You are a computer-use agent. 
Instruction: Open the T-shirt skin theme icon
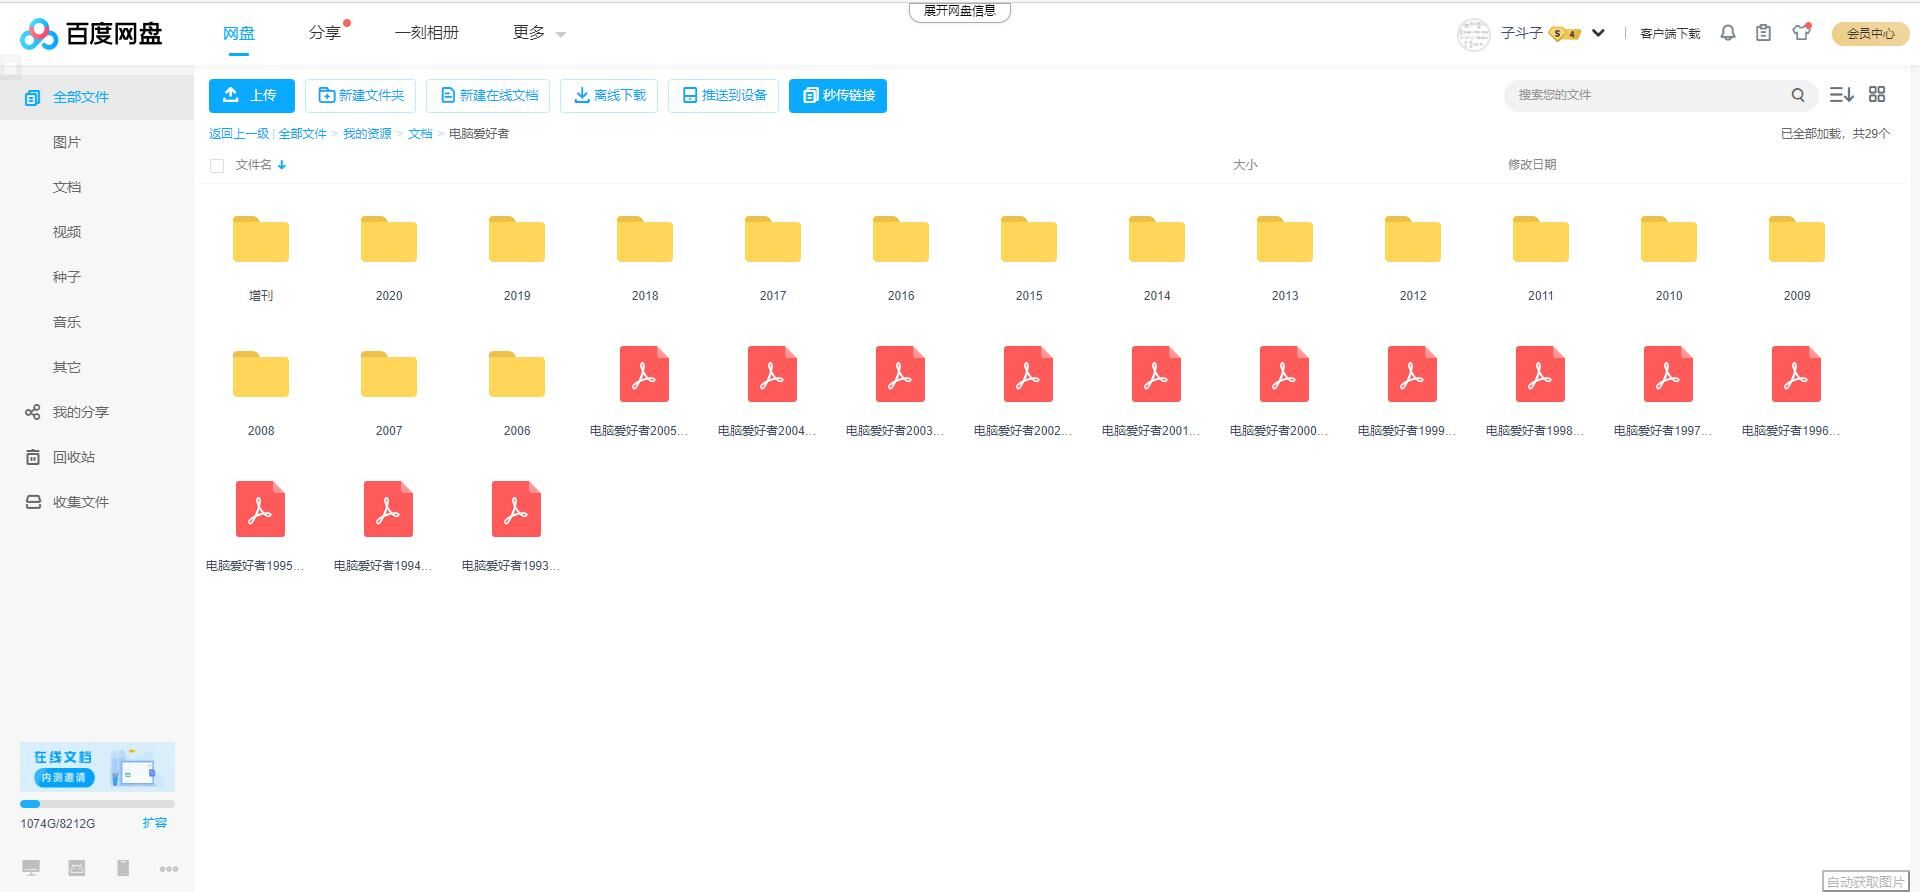click(x=1801, y=33)
